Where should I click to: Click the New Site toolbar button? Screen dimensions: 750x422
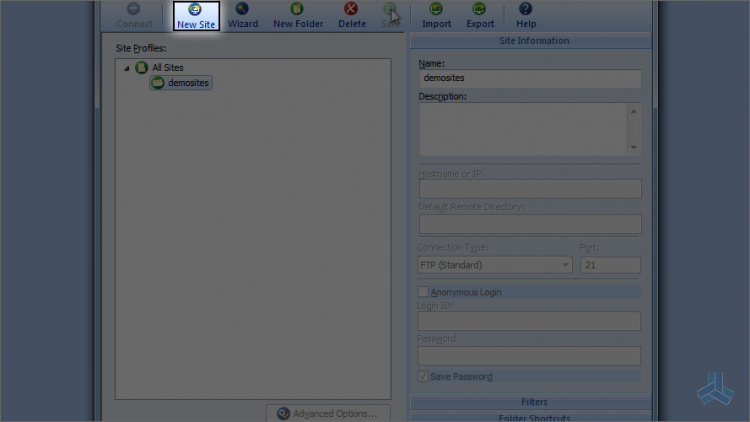coord(196,16)
